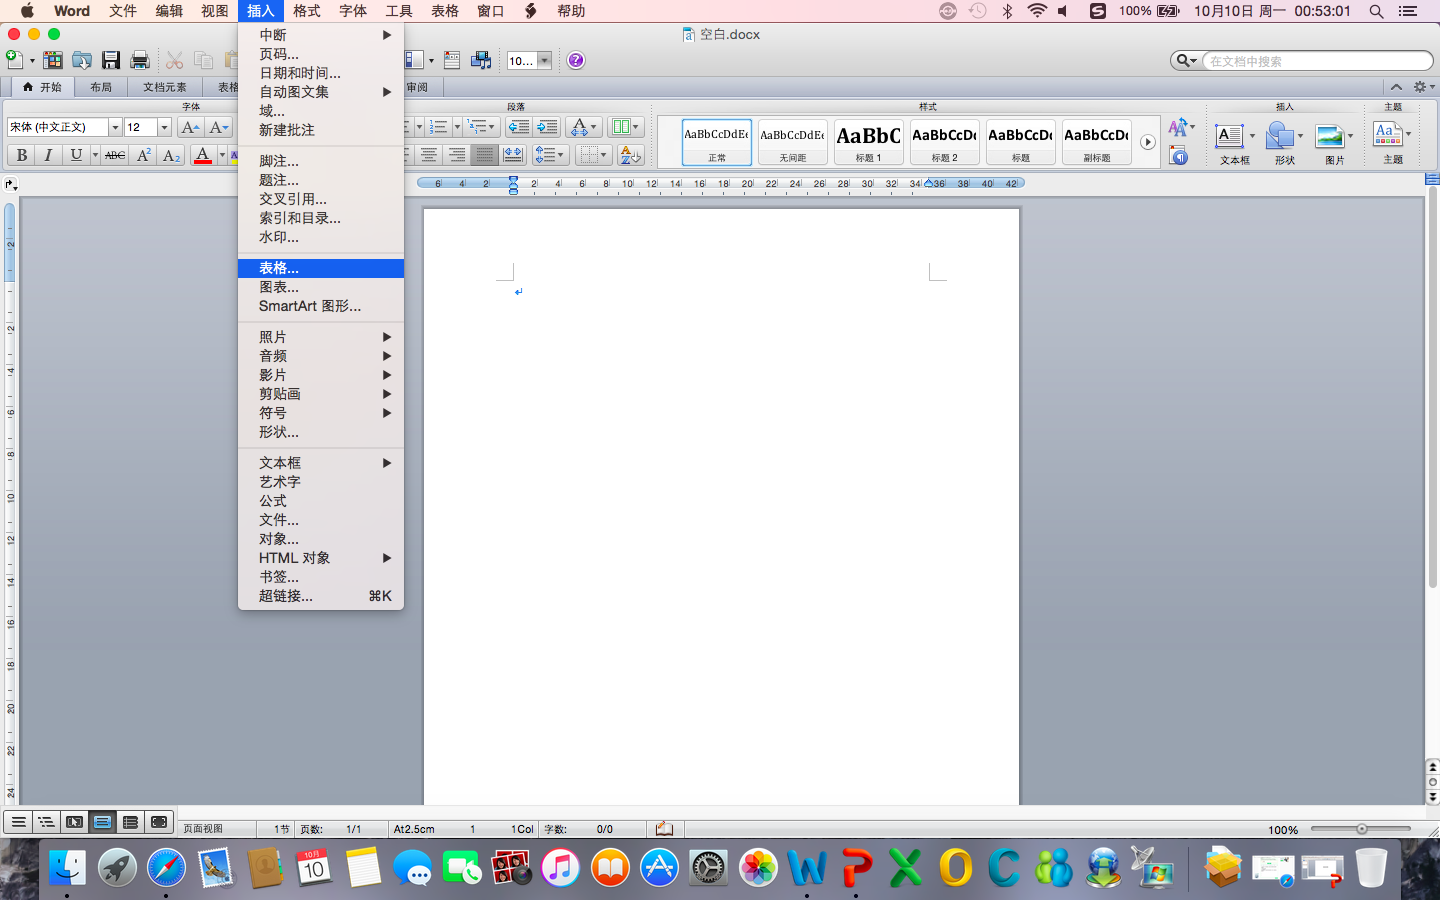Image resolution: width=1440 pixels, height=900 pixels.
Task: Click the Save floppy disk icon
Action: (x=111, y=60)
